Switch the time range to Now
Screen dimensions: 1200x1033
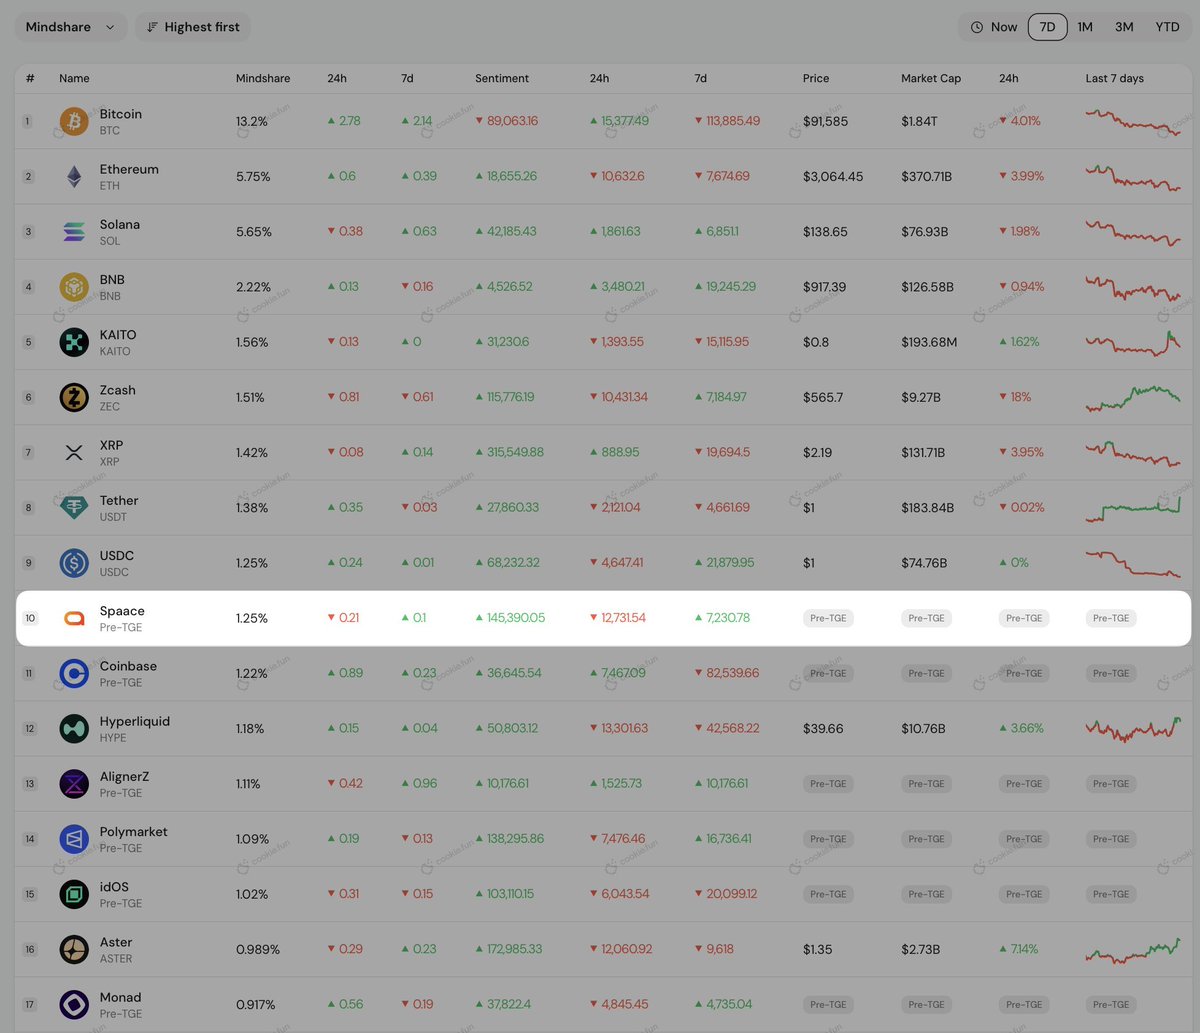tap(992, 27)
